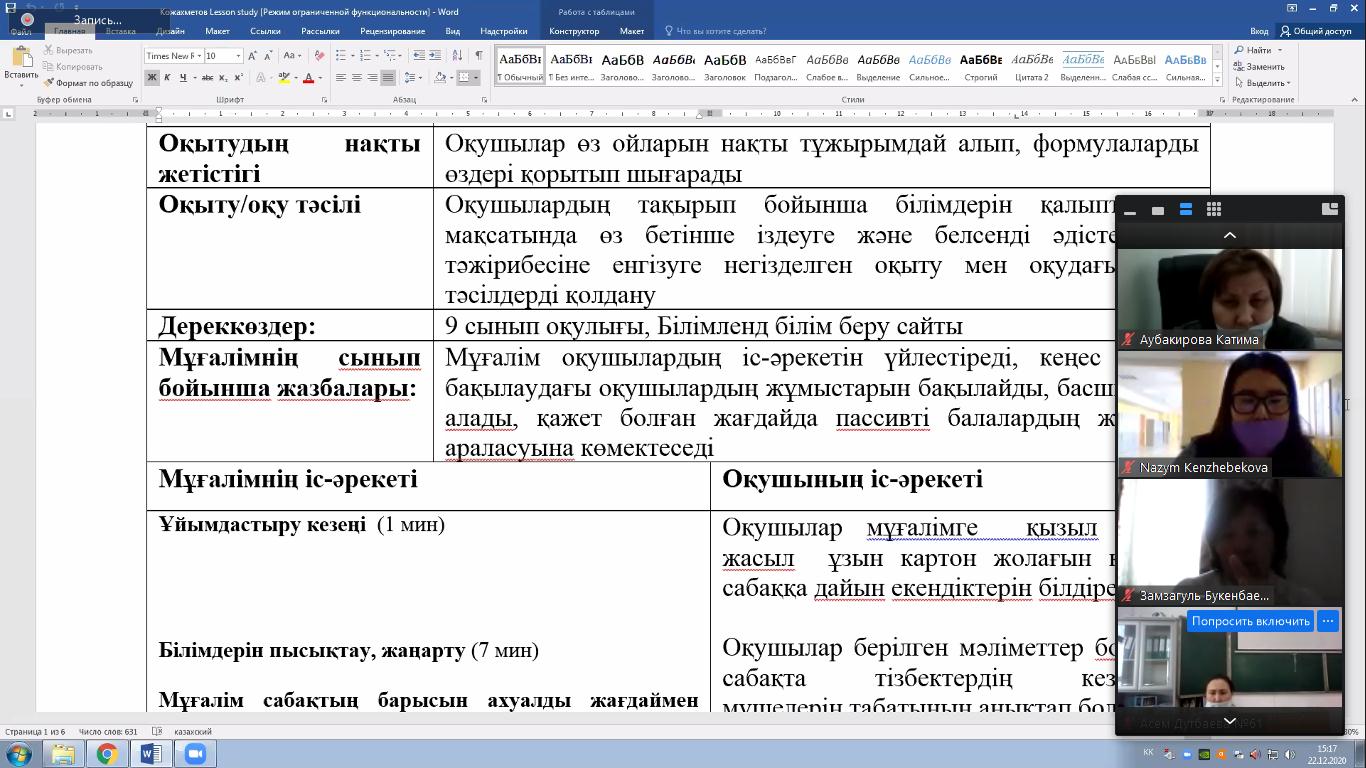Viewport: 1366px width, 768px height.
Task: Open the Рецензирование (Review) tab
Action: (x=393, y=31)
